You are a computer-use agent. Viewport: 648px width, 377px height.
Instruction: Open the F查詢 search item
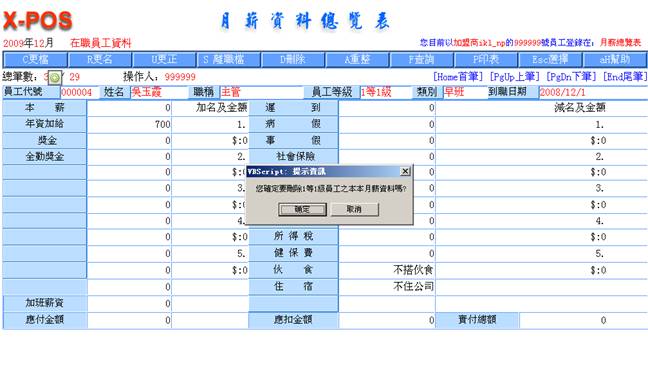click(421, 60)
